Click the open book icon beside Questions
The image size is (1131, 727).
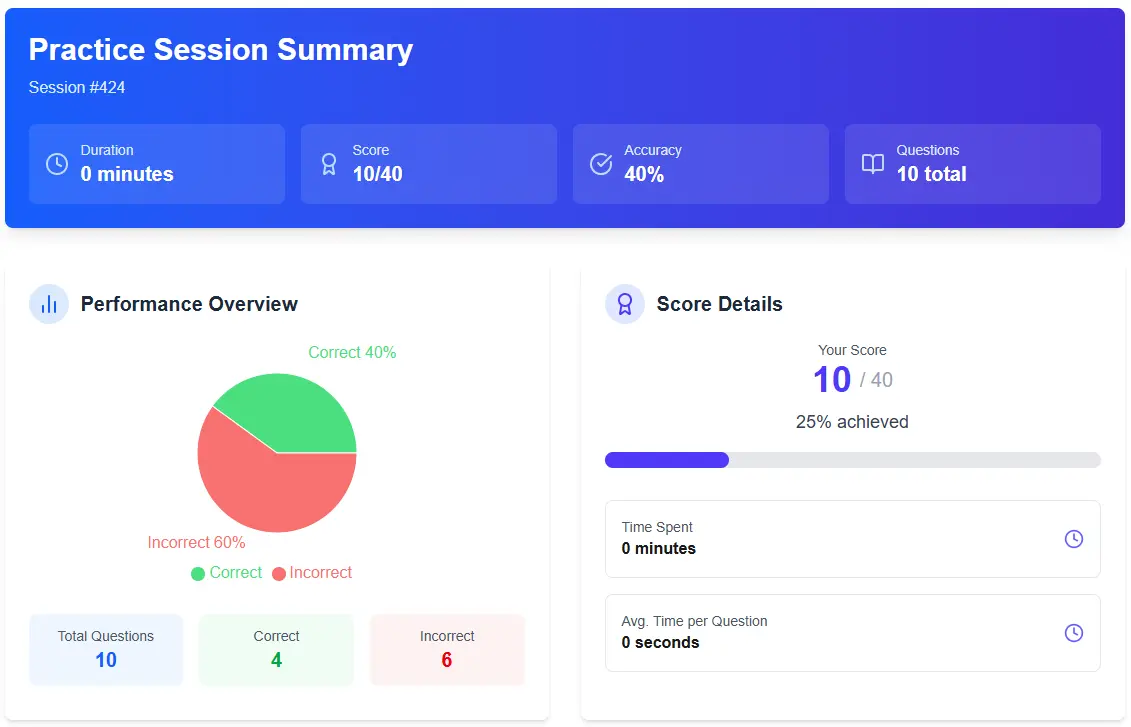pyautogui.click(x=873, y=163)
